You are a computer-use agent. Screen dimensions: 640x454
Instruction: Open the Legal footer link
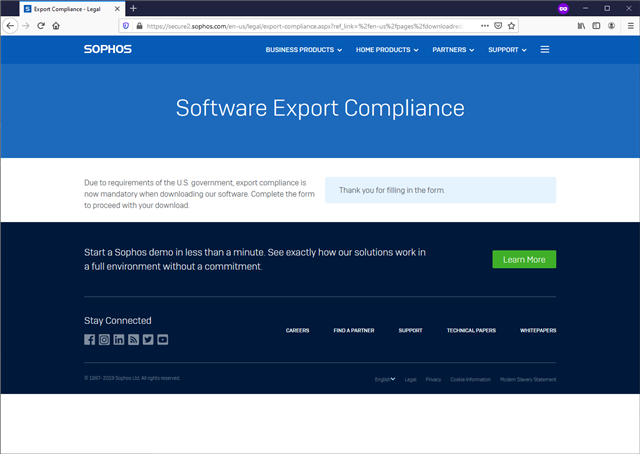pyautogui.click(x=410, y=379)
